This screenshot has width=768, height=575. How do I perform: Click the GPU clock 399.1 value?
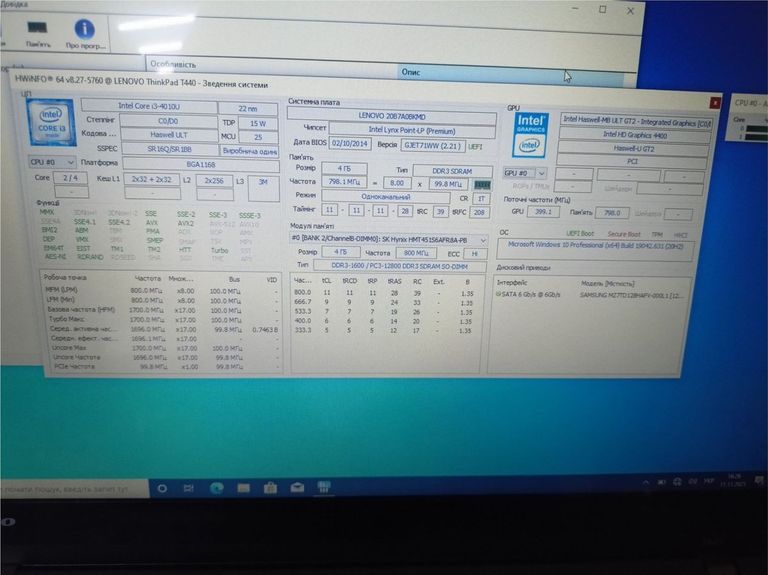[543, 212]
